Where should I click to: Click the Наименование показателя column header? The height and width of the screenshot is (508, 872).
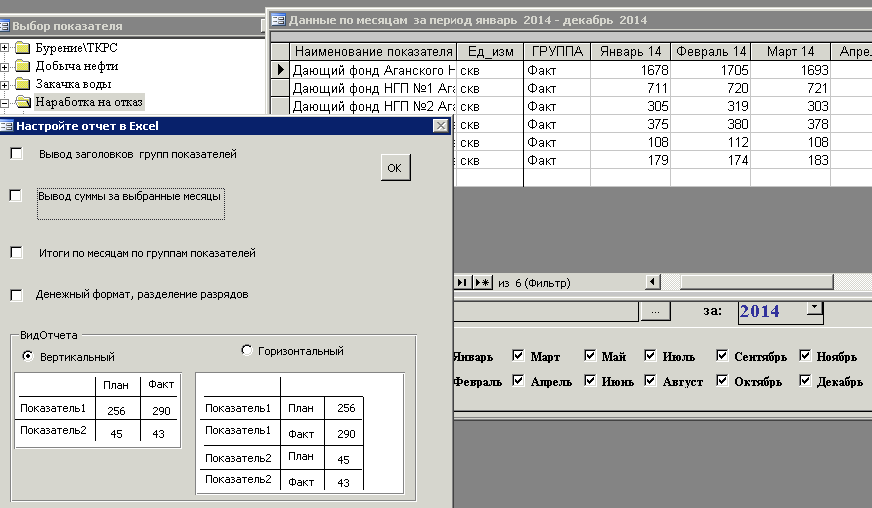(373, 52)
